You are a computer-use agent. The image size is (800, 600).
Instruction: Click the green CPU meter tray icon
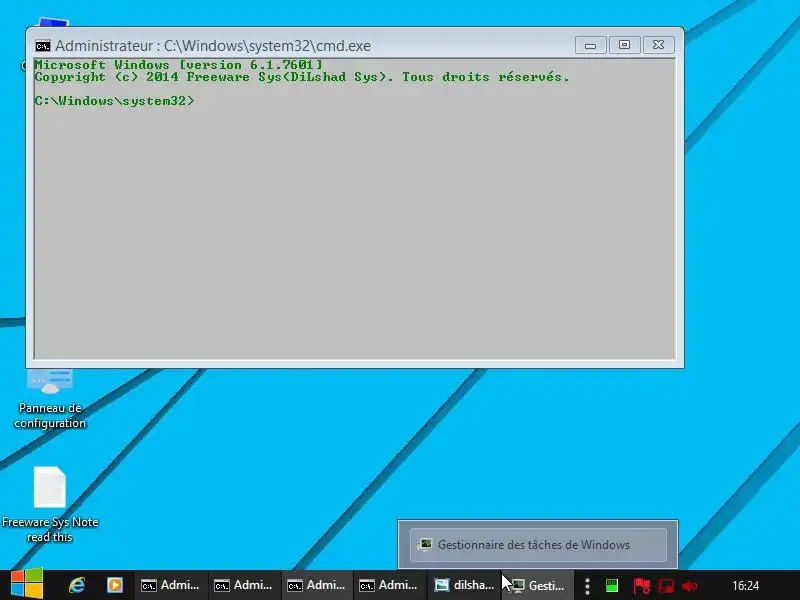pos(612,585)
